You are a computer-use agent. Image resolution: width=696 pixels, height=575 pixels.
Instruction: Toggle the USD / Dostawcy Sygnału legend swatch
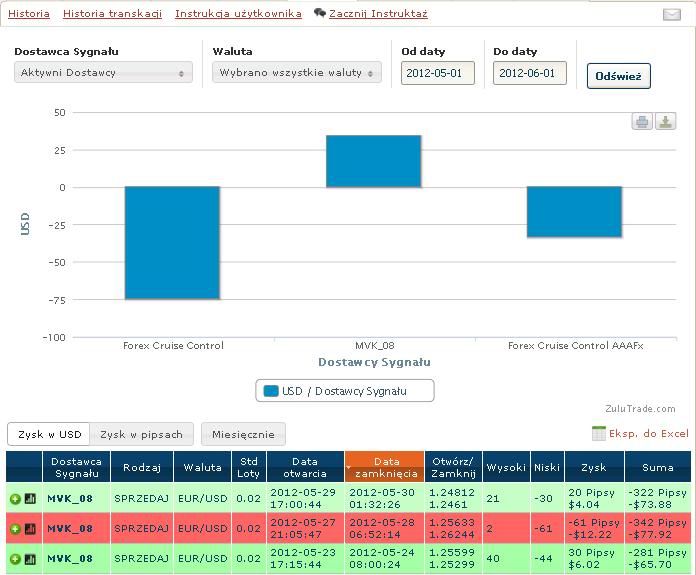[271, 391]
